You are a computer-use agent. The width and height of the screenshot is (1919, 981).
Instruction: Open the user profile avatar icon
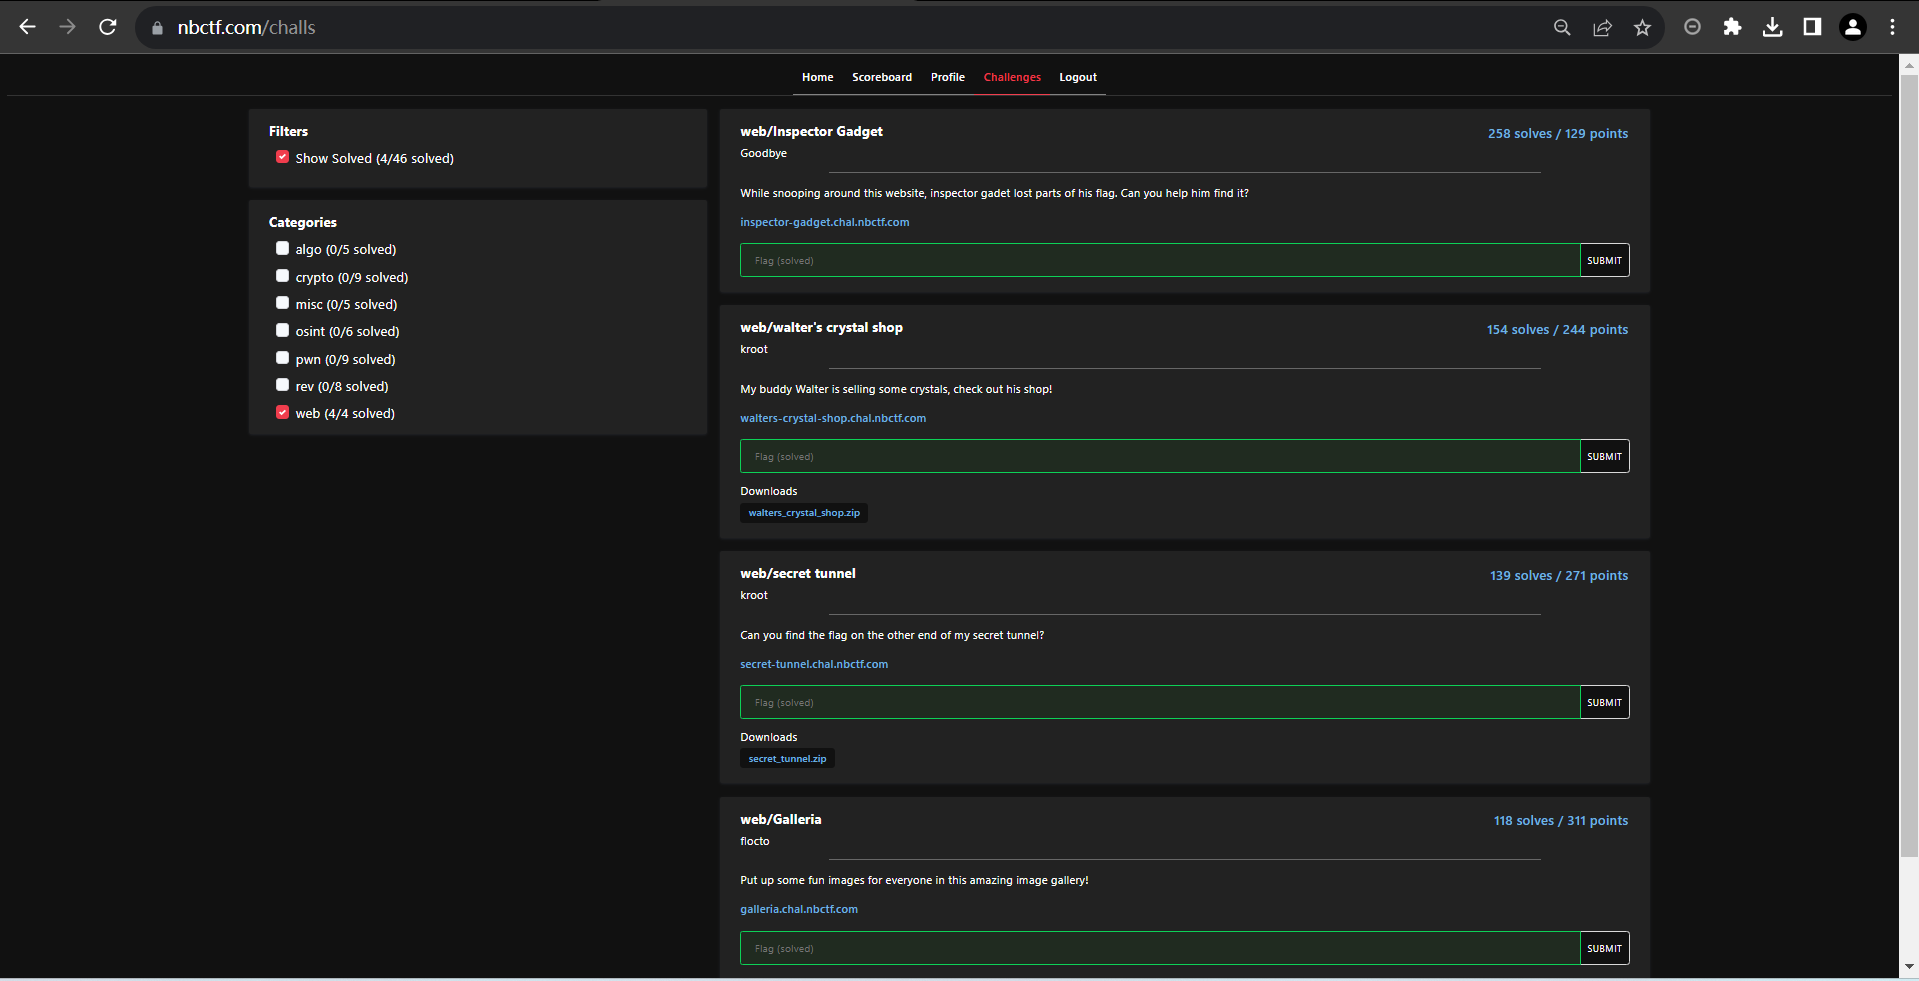[1853, 27]
